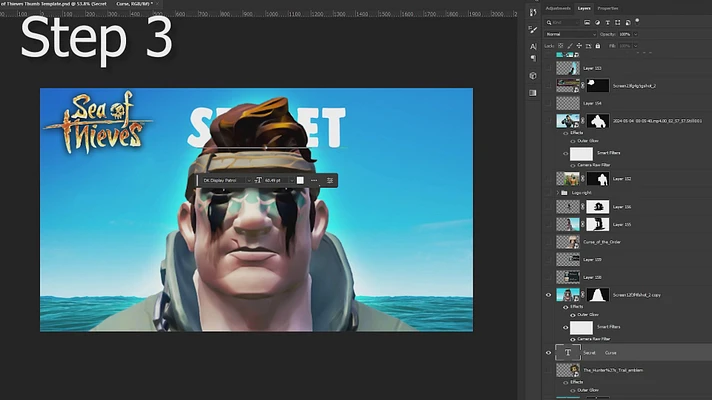Open the Paragraph panel icon
Viewport: 712px width, 400px height.
click(x=533, y=58)
